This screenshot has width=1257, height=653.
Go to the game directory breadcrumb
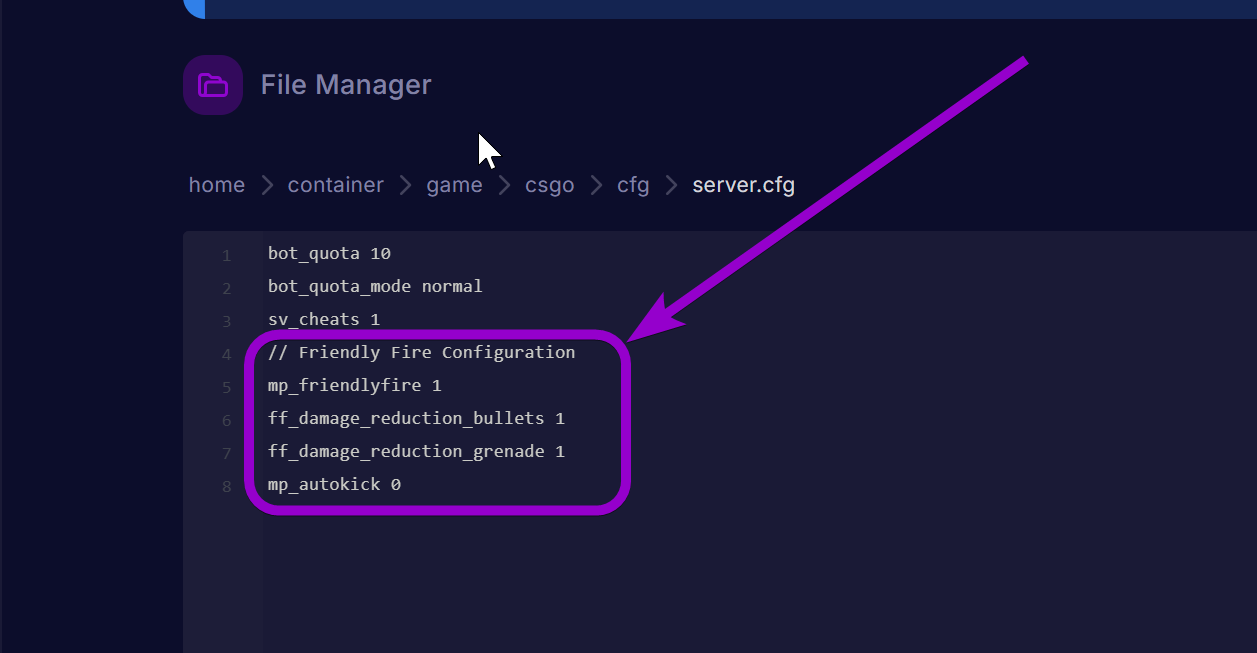tap(454, 185)
